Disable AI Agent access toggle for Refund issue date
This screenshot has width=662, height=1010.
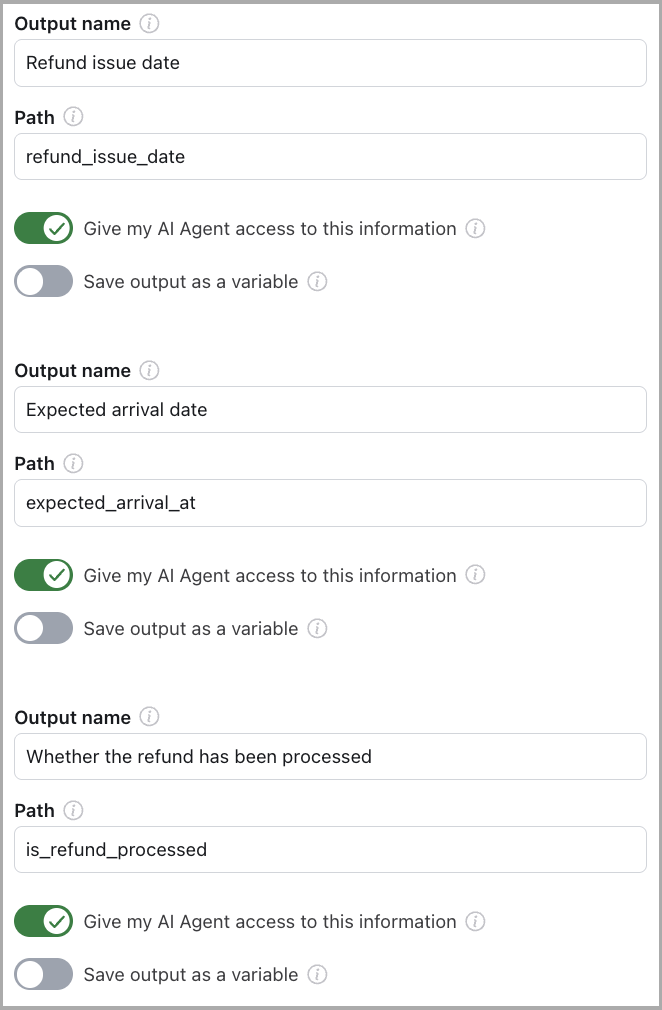(44, 229)
